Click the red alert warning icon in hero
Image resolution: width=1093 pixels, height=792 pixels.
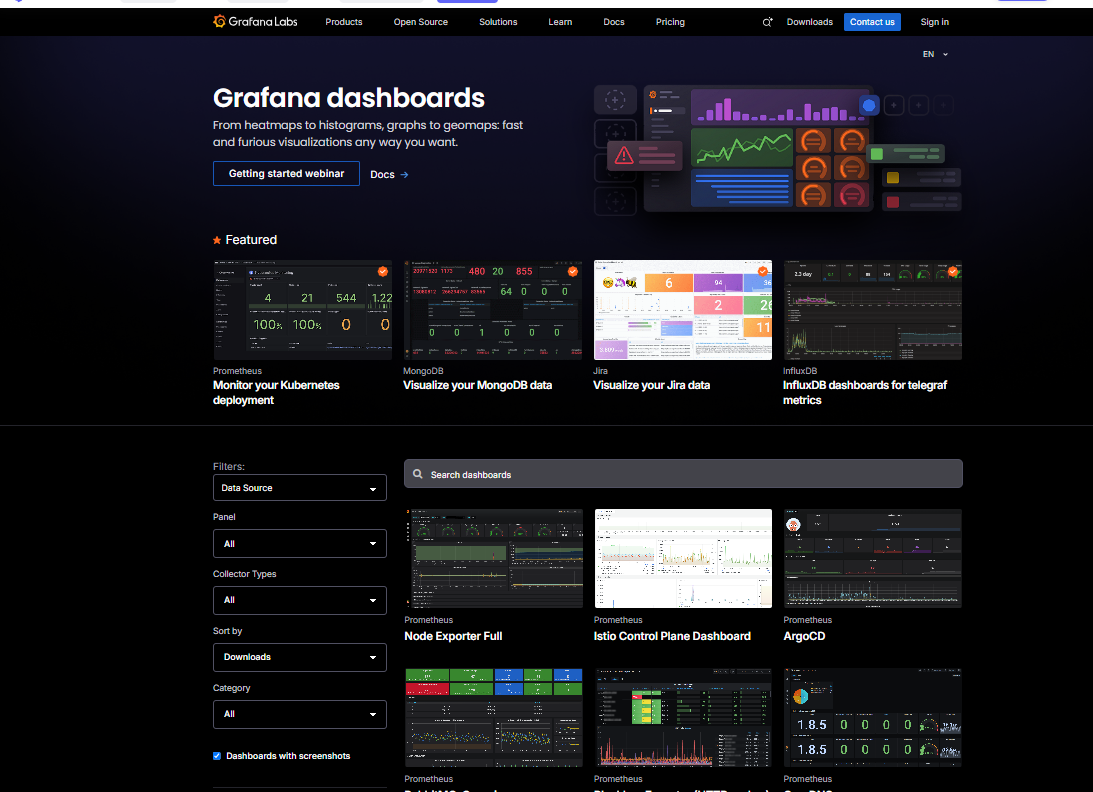(x=624, y=155)
